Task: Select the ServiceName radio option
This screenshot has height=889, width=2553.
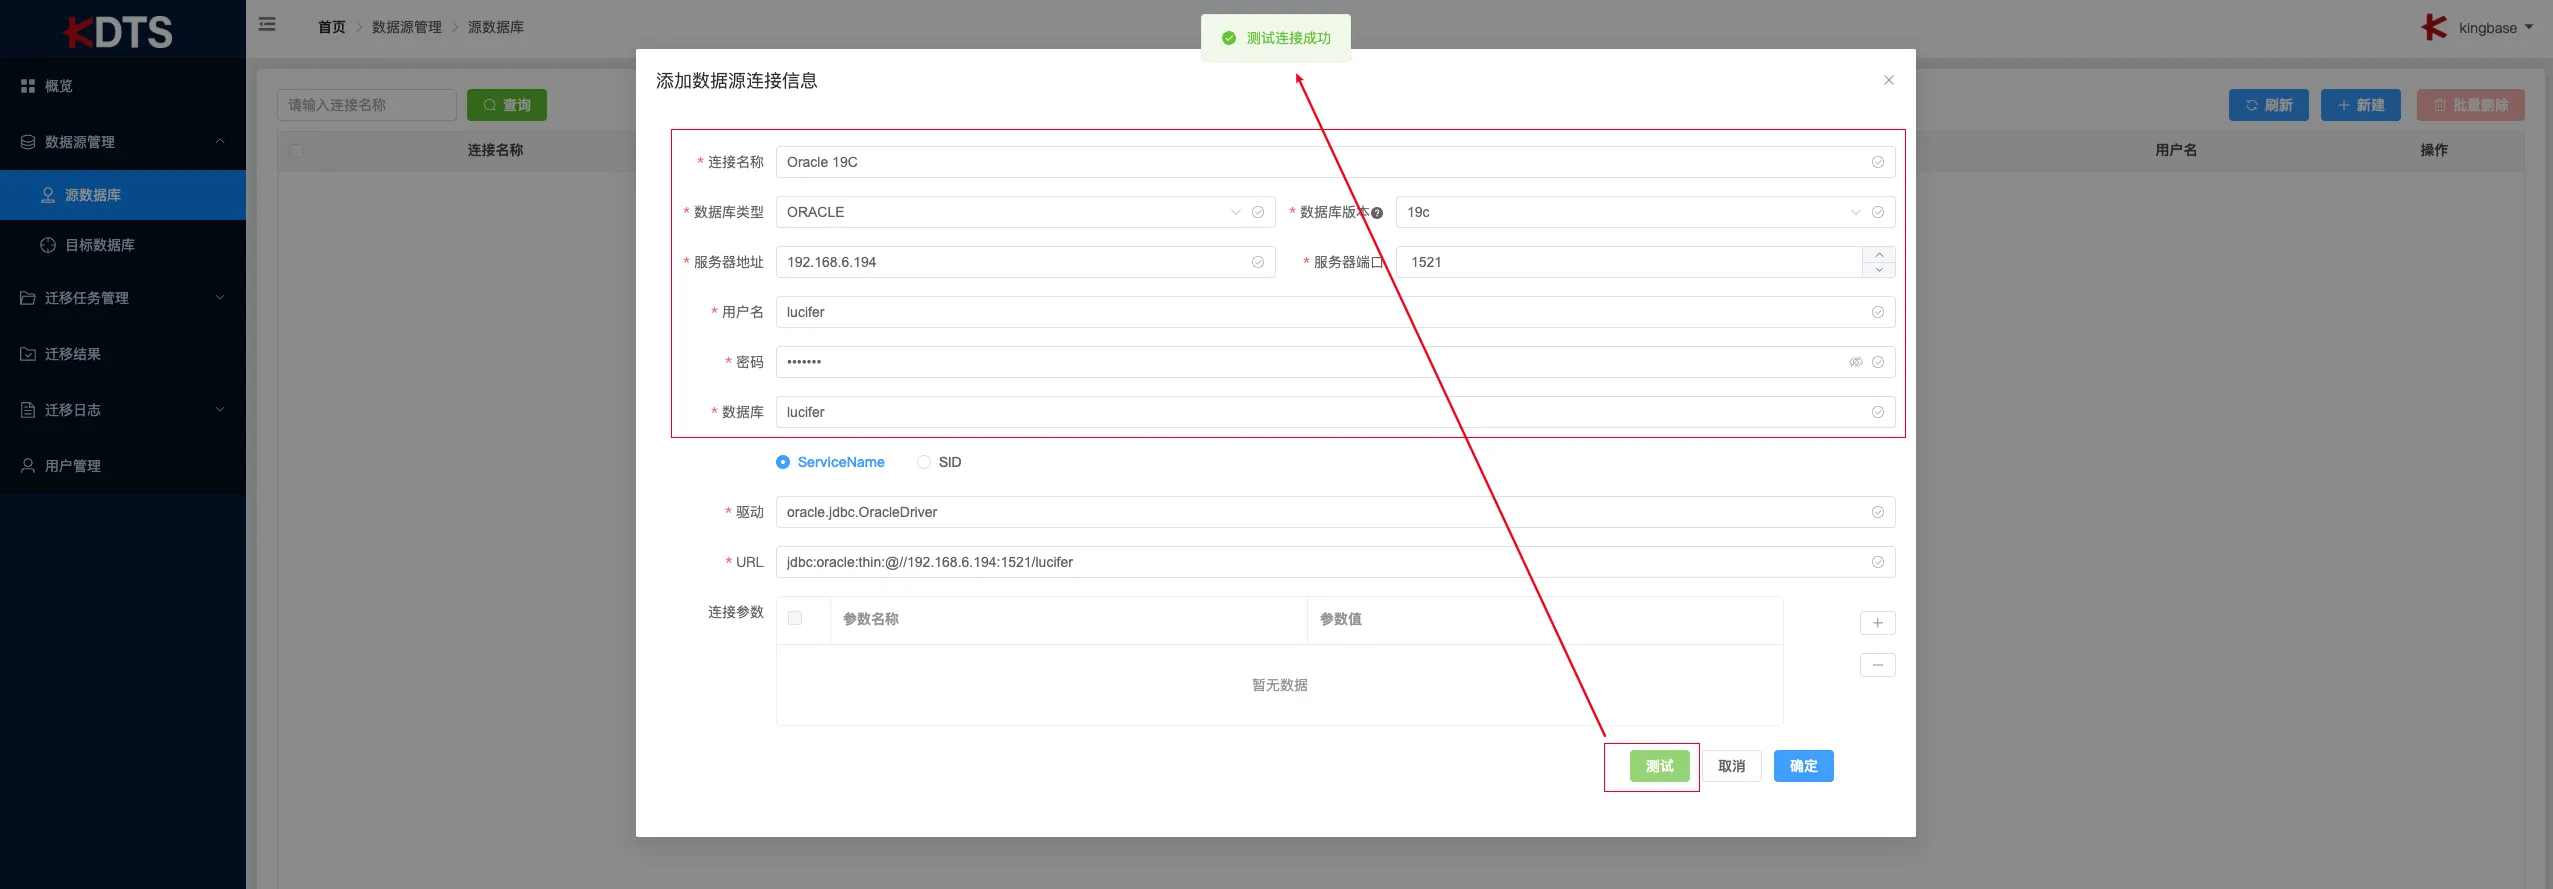Action: point(783,462)
